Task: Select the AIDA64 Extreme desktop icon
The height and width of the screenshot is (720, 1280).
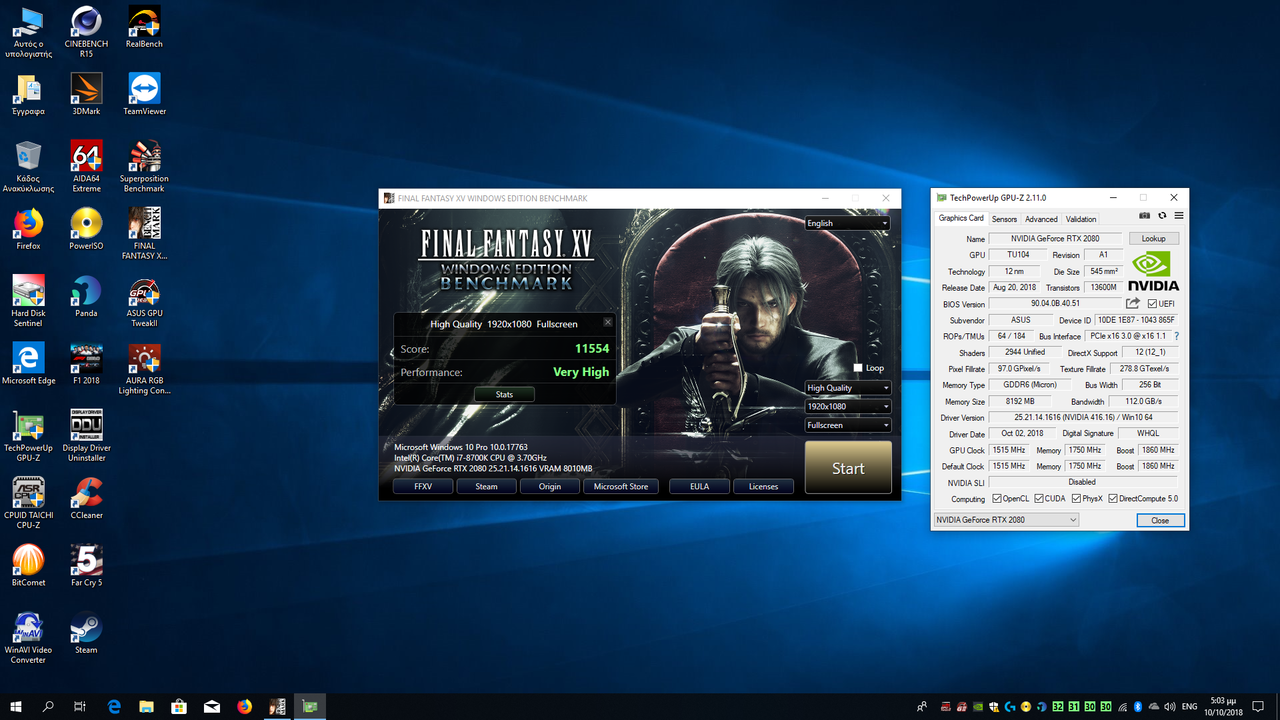Action: (x=86, y=167)
